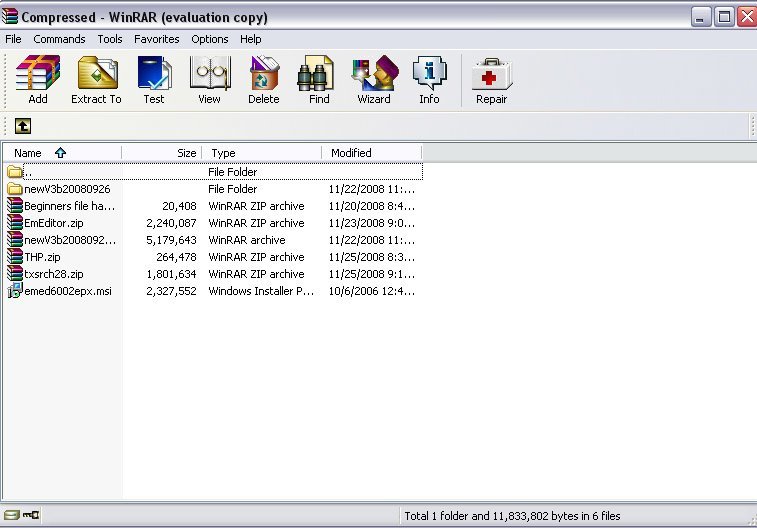Select the 'Beginners file ha...' file name

pos(70,206)
